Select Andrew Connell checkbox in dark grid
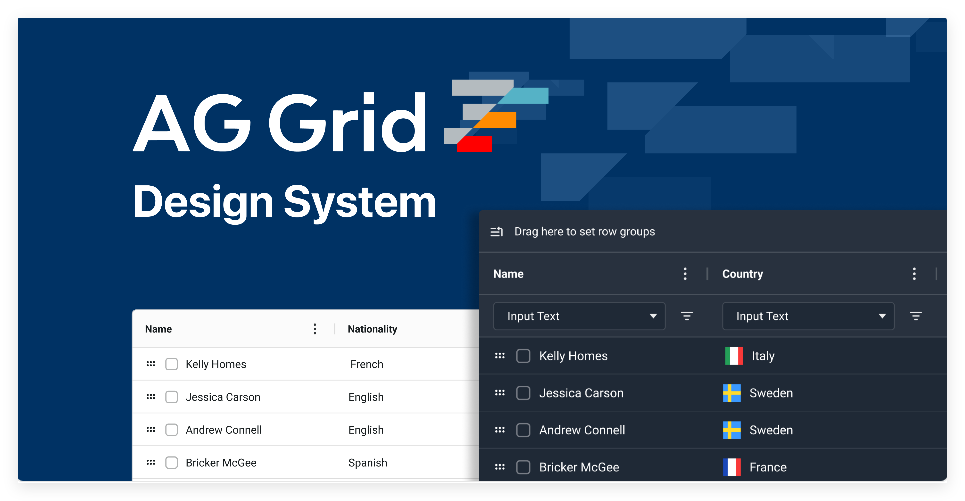This screenshot has height=501, width=965. (x=523, y=430)
